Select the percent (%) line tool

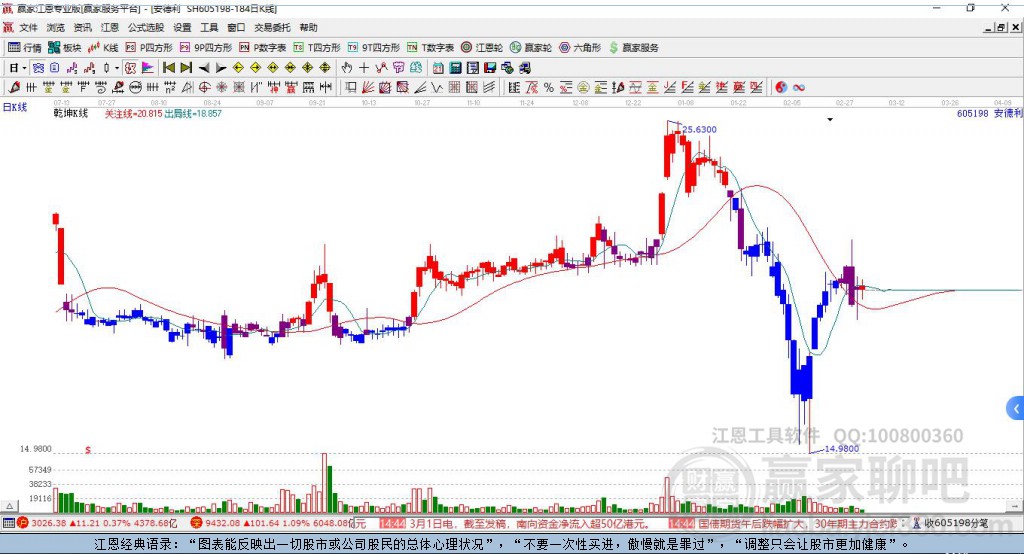(x=549, y=87)
